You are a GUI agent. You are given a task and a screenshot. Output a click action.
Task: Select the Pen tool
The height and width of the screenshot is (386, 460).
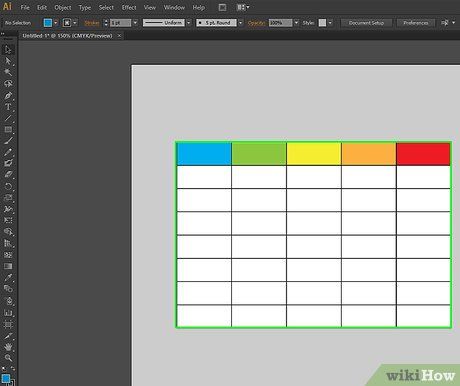[8, 96]
